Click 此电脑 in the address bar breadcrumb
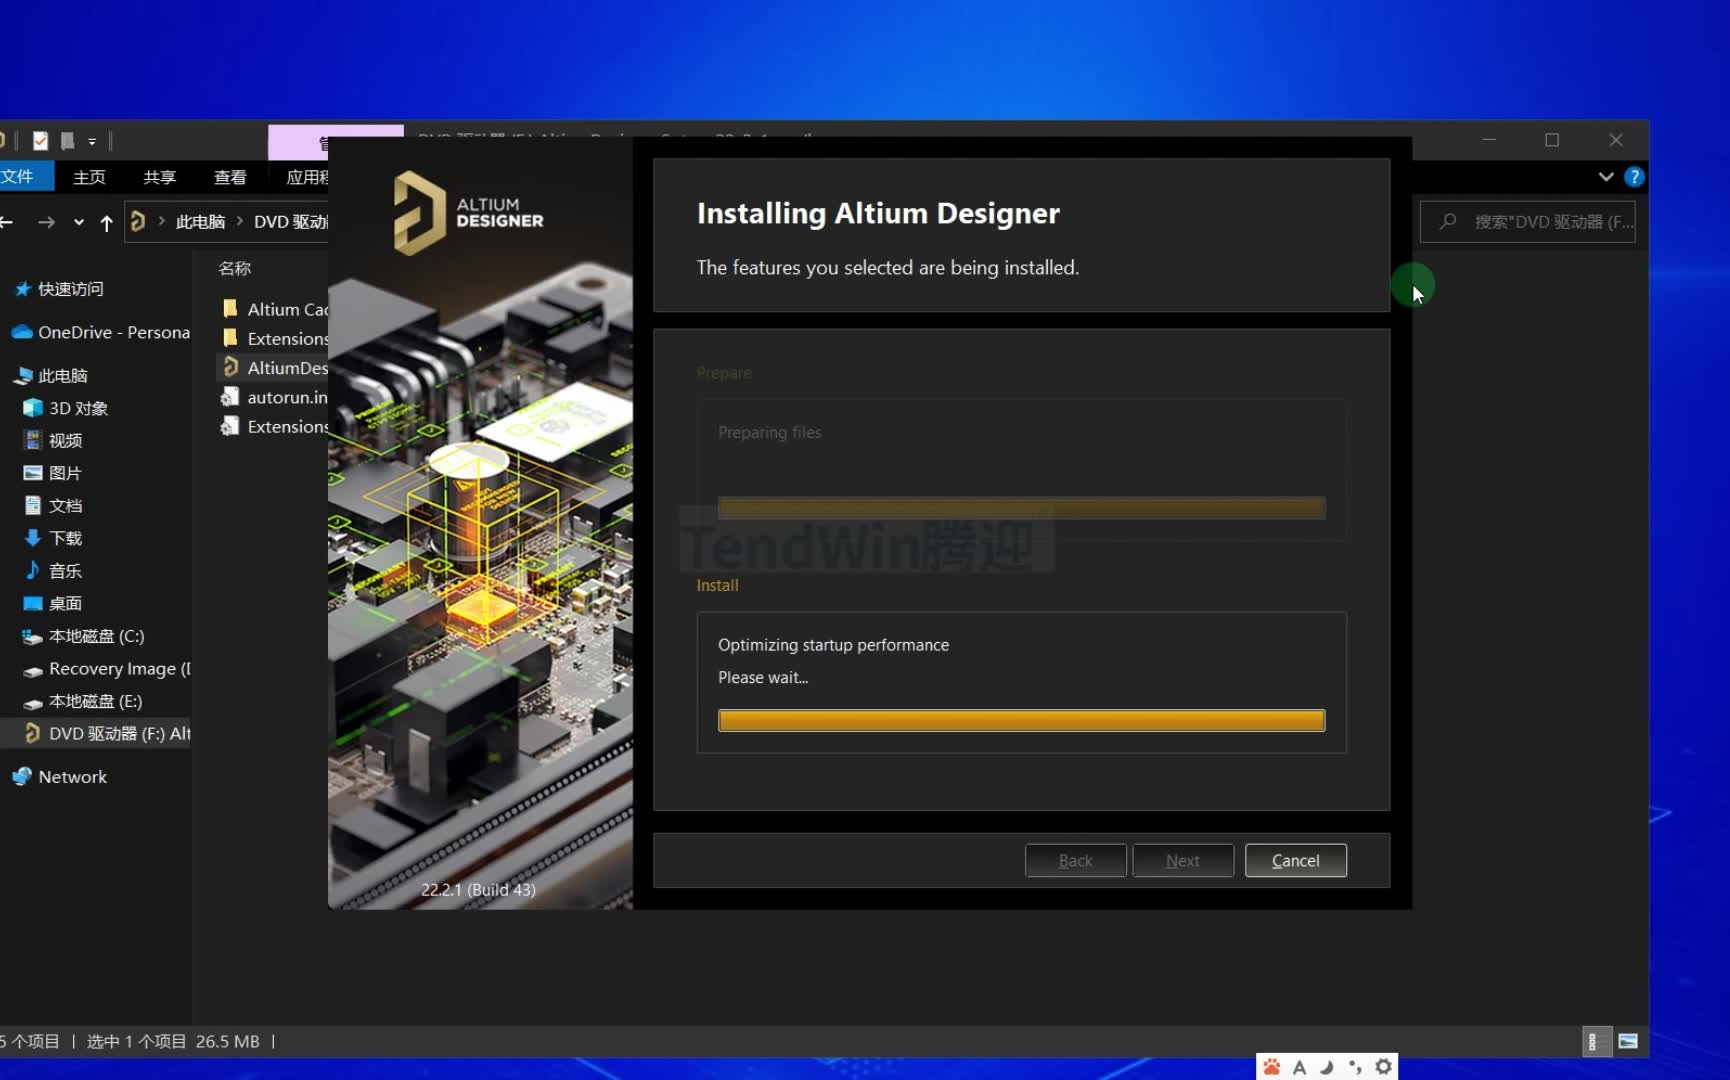The width and height of the screenshot is (1730, 1080). click(200, 221)
